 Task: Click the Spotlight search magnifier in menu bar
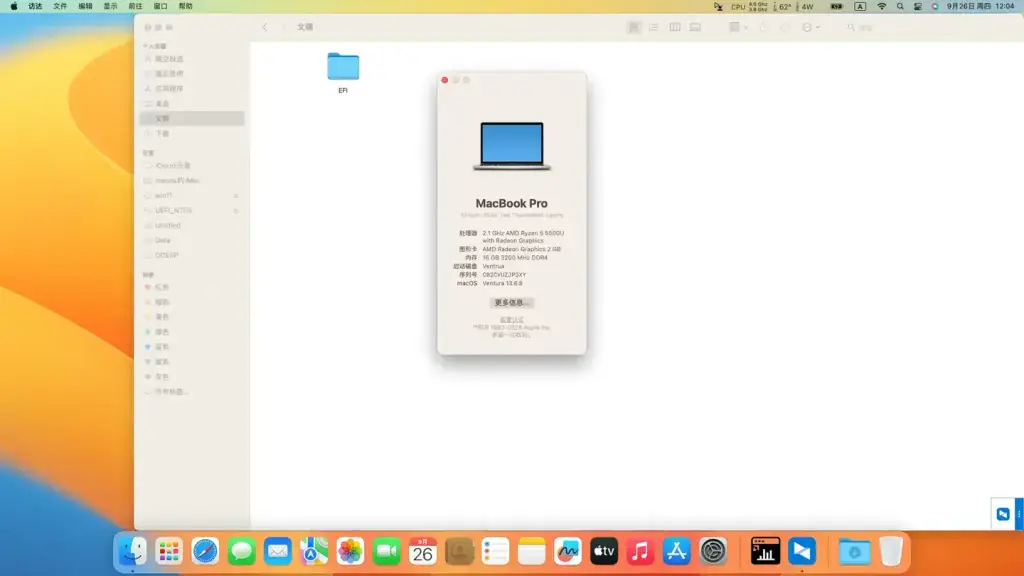pyautogui.click(x=900, y=7)
